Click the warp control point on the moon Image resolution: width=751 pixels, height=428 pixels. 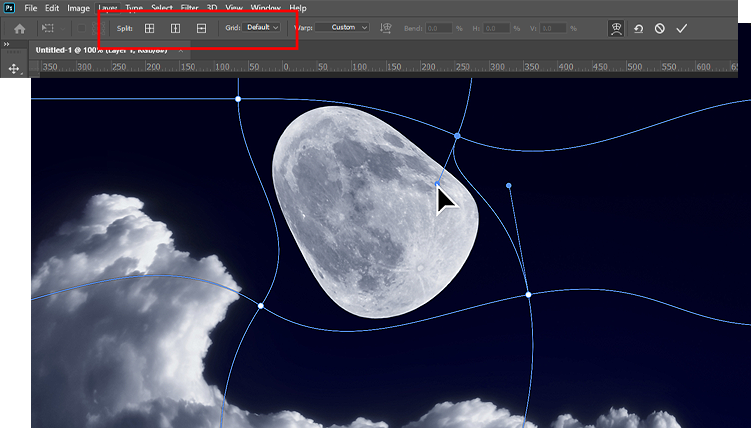tap(438, 184)
